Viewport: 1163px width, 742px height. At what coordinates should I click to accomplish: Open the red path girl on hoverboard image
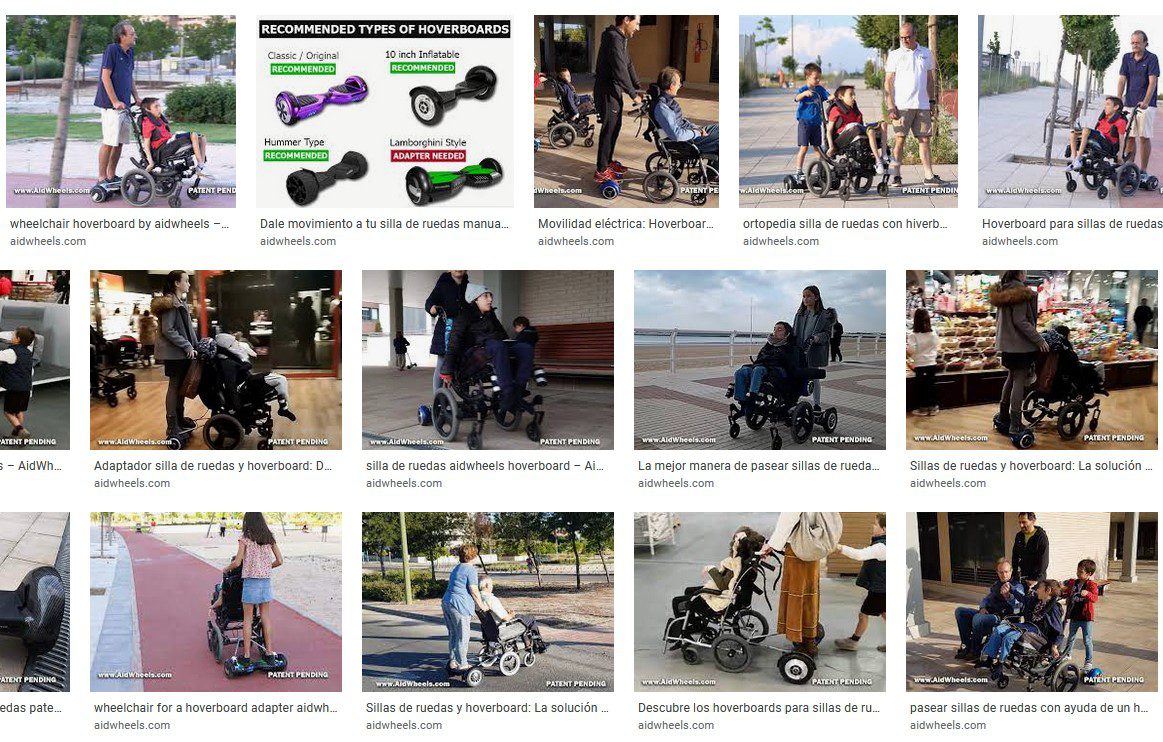click(x=216, y=602)
